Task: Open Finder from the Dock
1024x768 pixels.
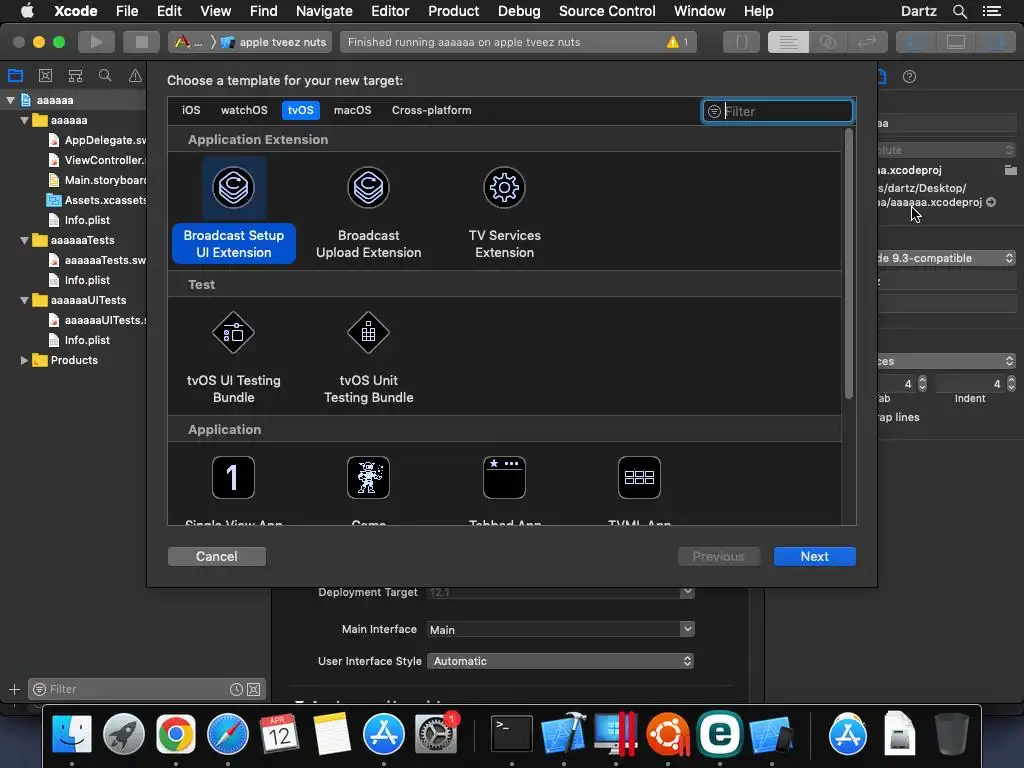Action: point(72,734)
